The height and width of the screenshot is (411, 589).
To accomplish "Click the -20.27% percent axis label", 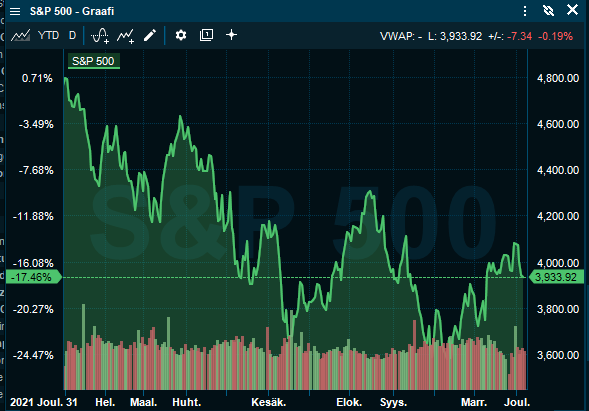I will pyautogui.click(x=33, y=309).
